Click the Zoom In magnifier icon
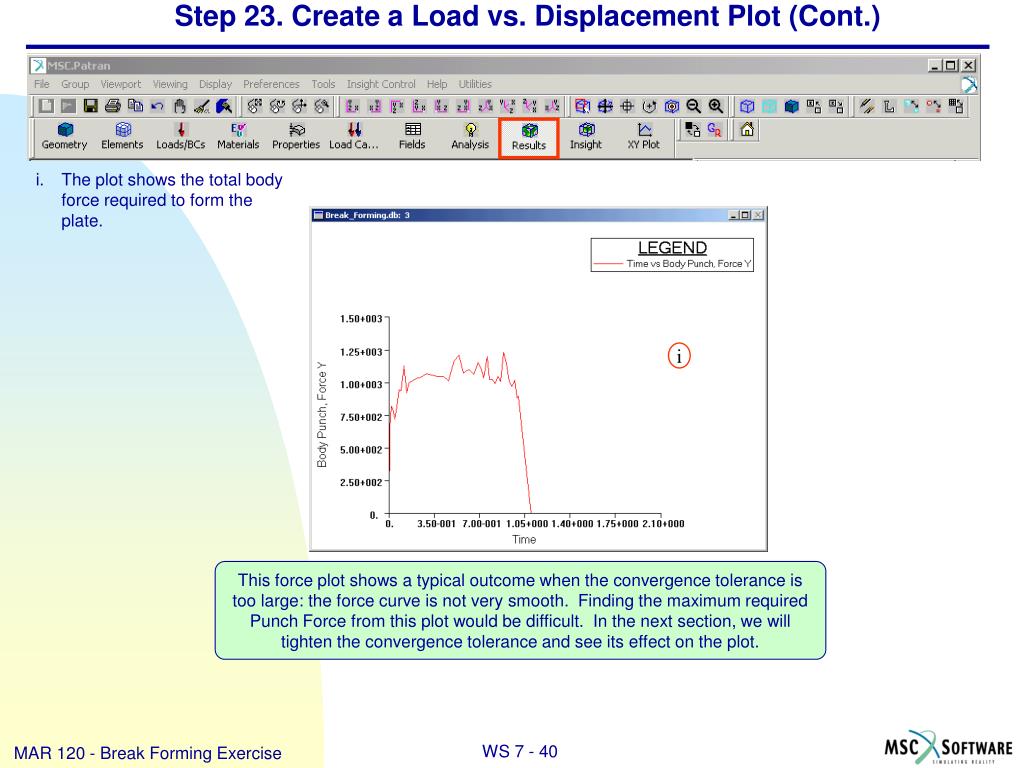 click(716, 105)
